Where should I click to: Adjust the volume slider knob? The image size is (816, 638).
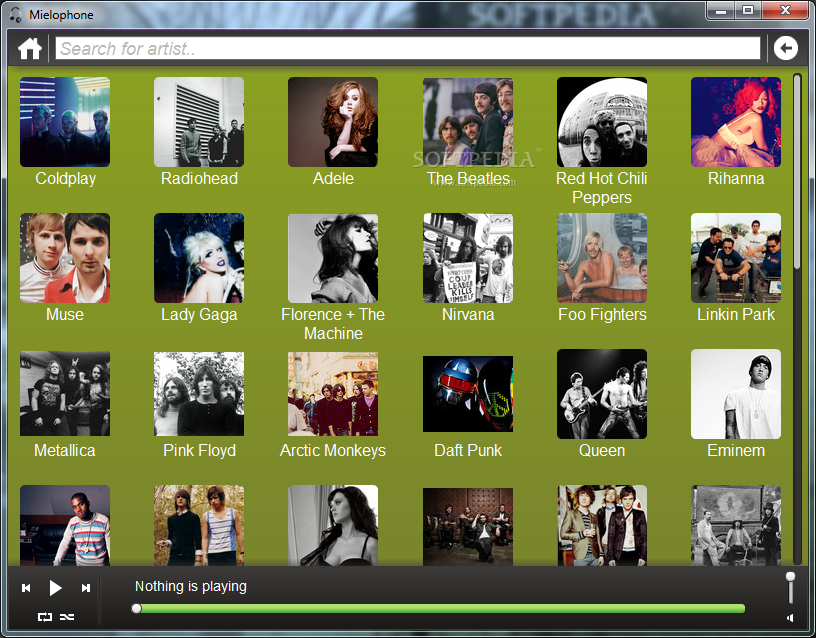pyautogui.click(x=790, y=577)
